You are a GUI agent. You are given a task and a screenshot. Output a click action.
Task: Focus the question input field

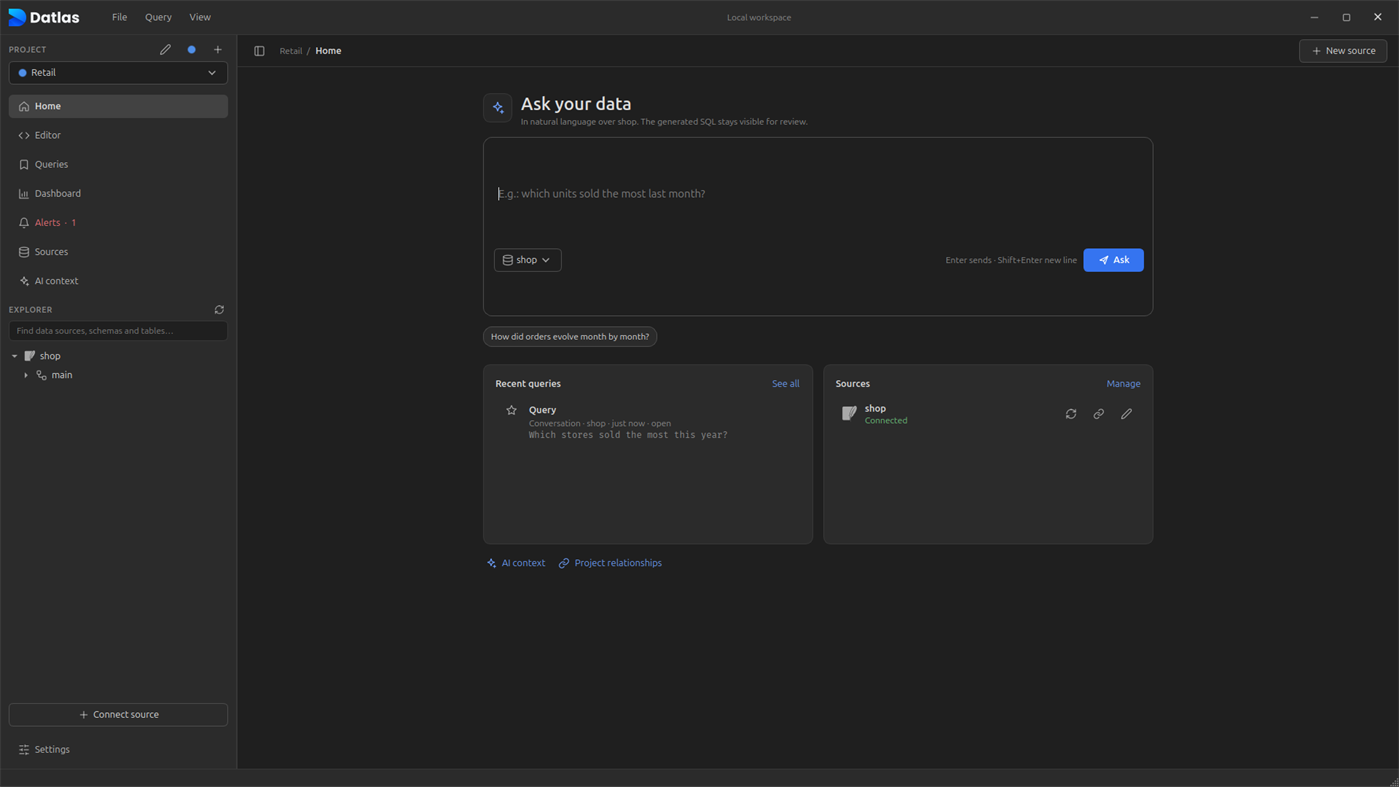[818, 194]
